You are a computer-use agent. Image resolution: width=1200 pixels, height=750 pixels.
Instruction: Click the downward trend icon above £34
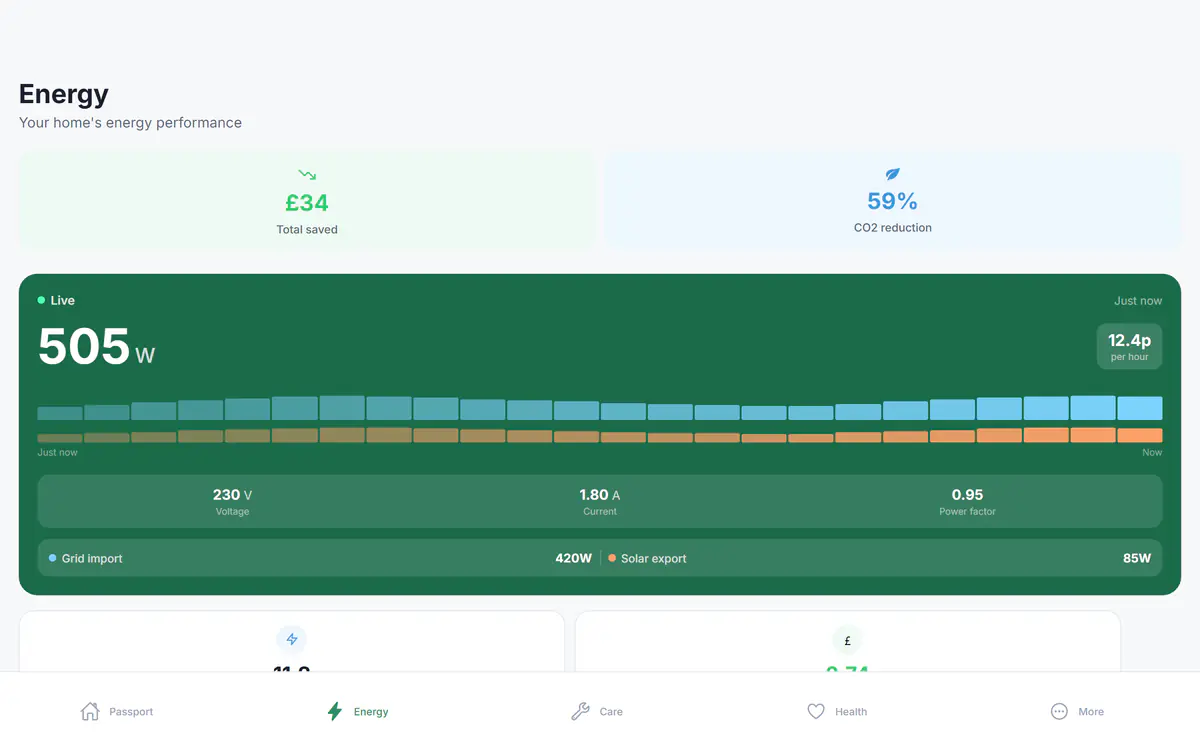coord(307,175)
